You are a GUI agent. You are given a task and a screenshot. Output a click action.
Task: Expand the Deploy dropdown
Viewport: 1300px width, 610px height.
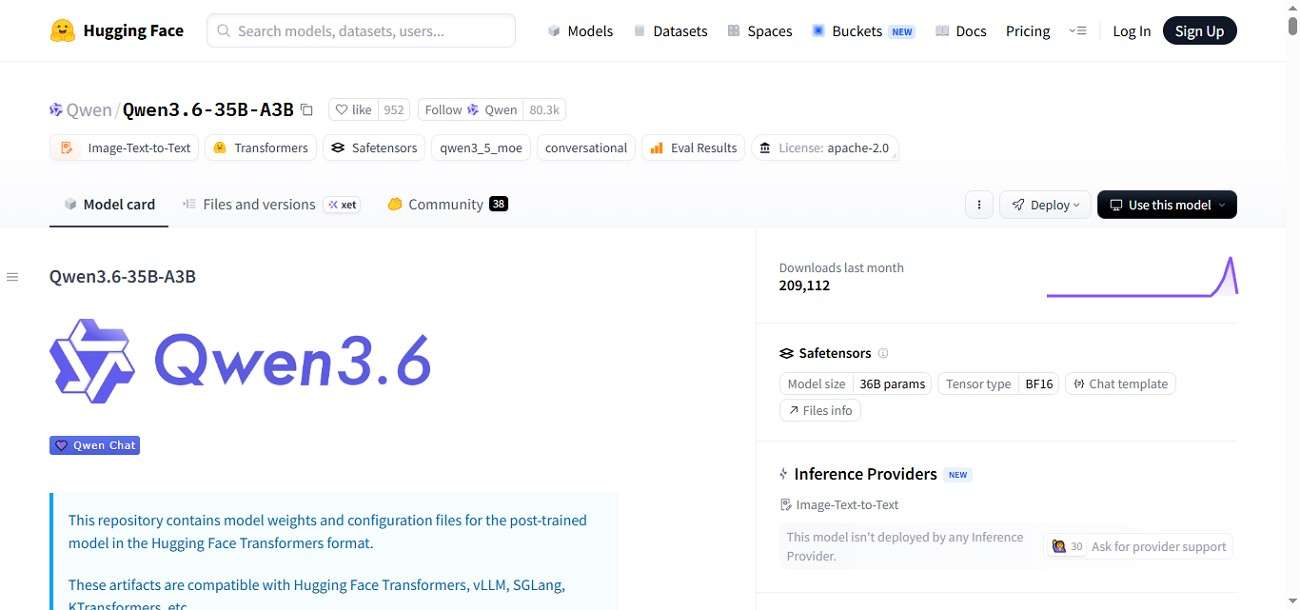pos(1045,205)
